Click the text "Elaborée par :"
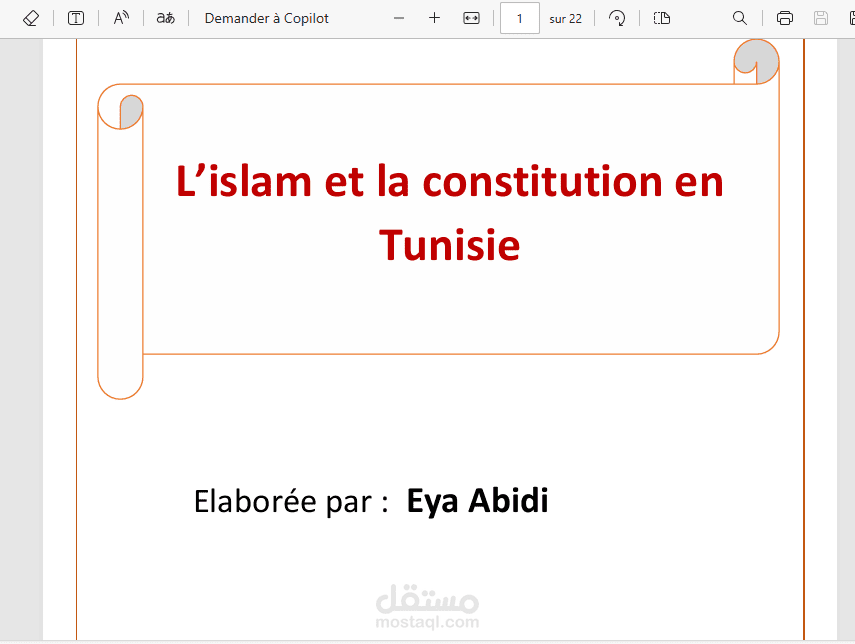The image size is (855, 644). coord(291,501)
